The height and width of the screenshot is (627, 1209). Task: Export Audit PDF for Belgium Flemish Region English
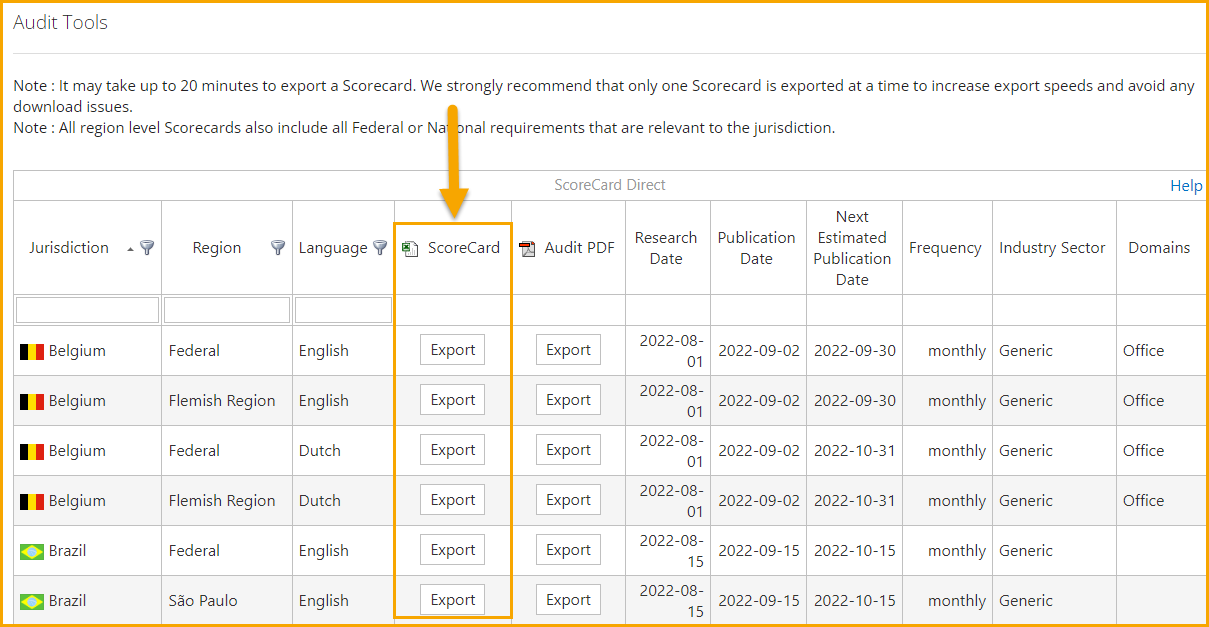click(x=569, y=400)
